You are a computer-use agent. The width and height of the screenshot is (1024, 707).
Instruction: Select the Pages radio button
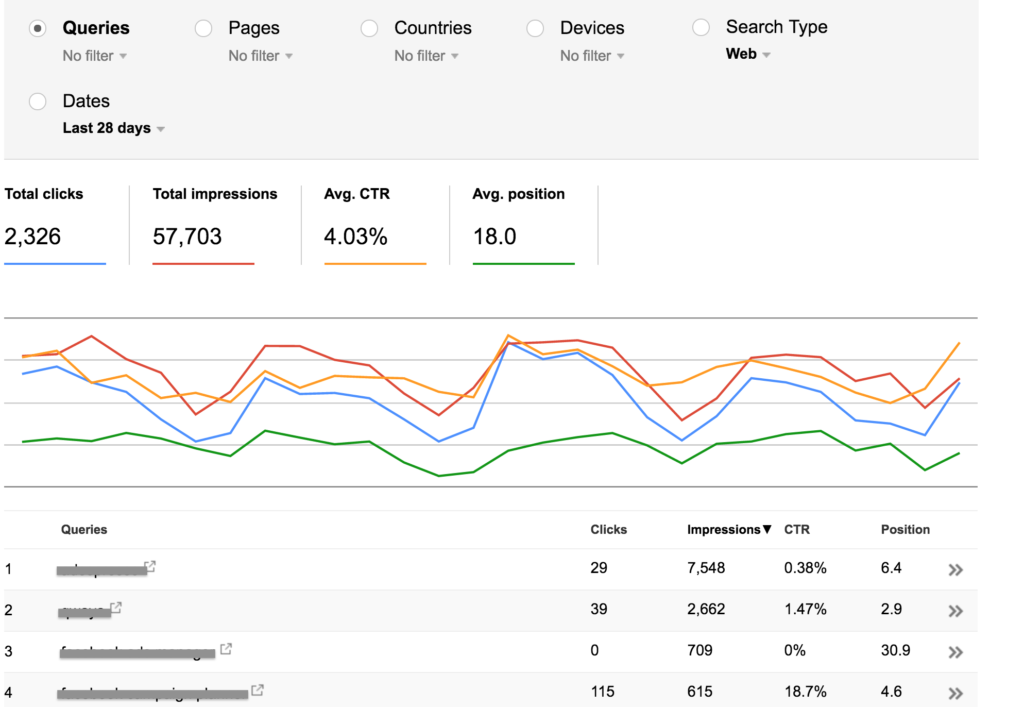[204, 29]
